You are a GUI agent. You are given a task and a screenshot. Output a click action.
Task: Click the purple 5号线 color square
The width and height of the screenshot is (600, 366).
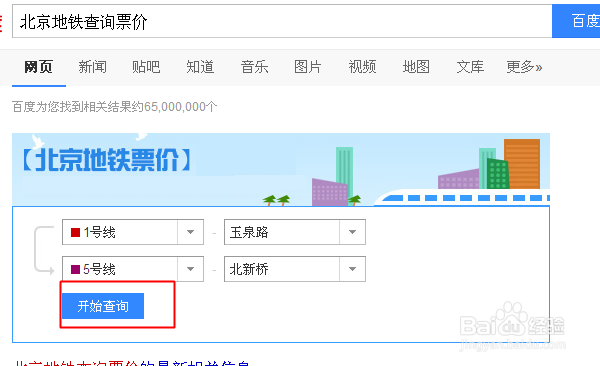click(75, 270)
